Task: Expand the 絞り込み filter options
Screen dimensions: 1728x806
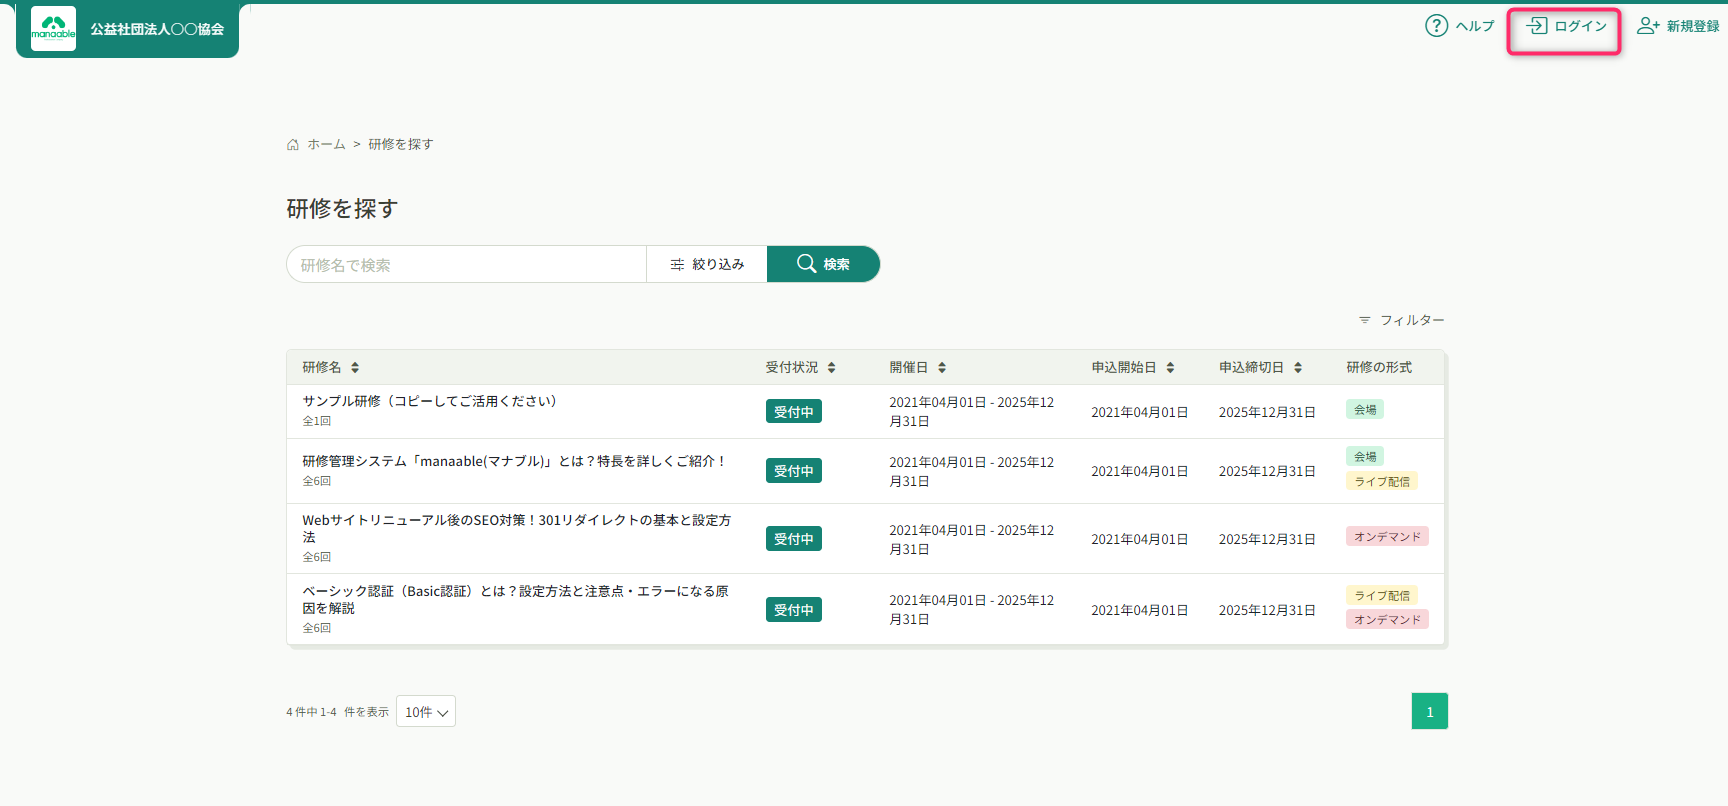Action: pos(707,265)
